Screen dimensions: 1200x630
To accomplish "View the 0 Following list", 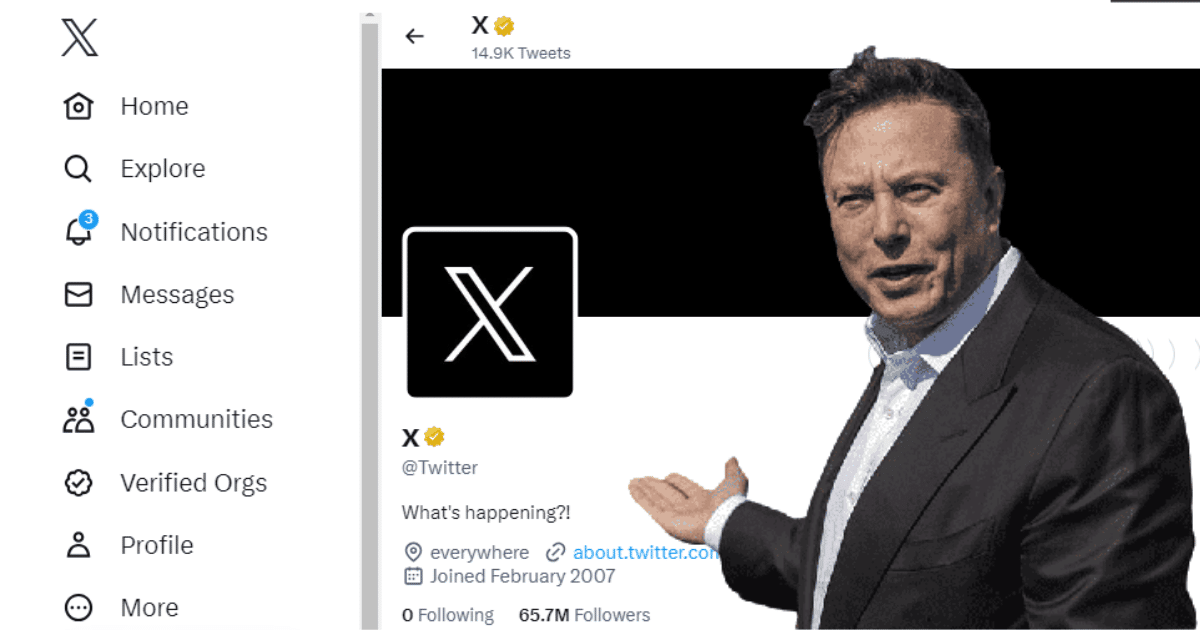I will pos(448,615).
